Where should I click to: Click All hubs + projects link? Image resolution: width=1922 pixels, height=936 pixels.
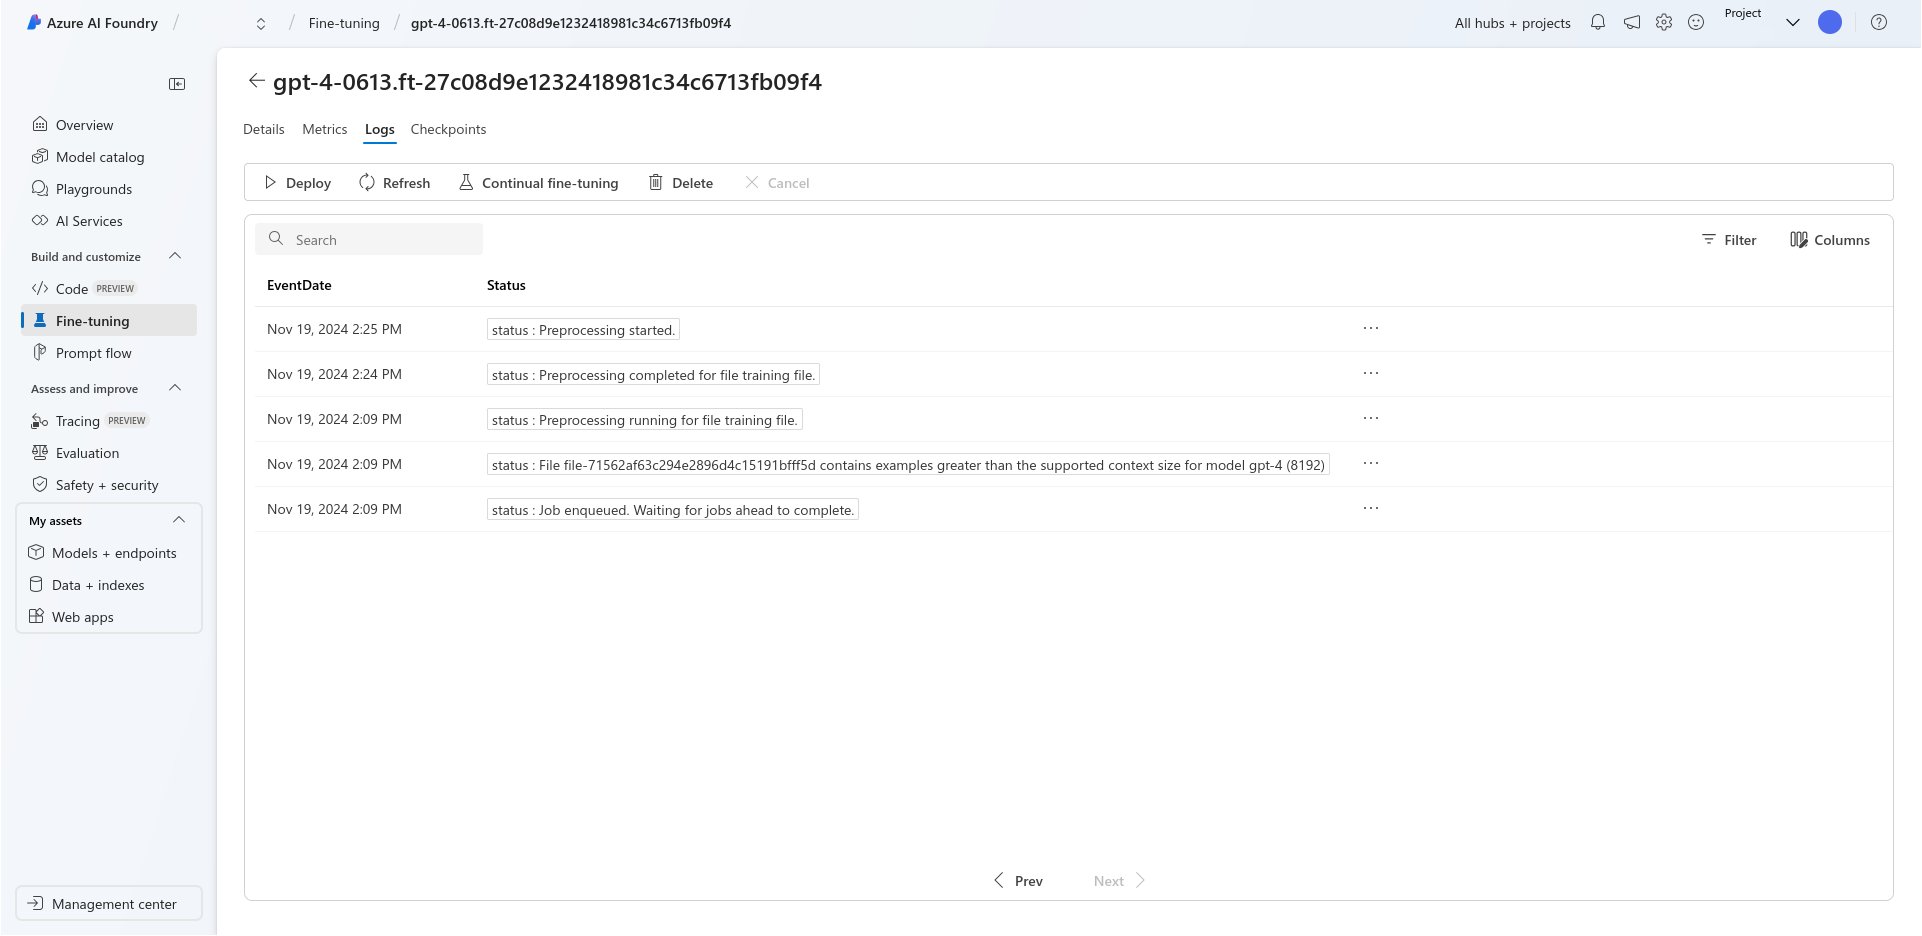pos(1512,23)
